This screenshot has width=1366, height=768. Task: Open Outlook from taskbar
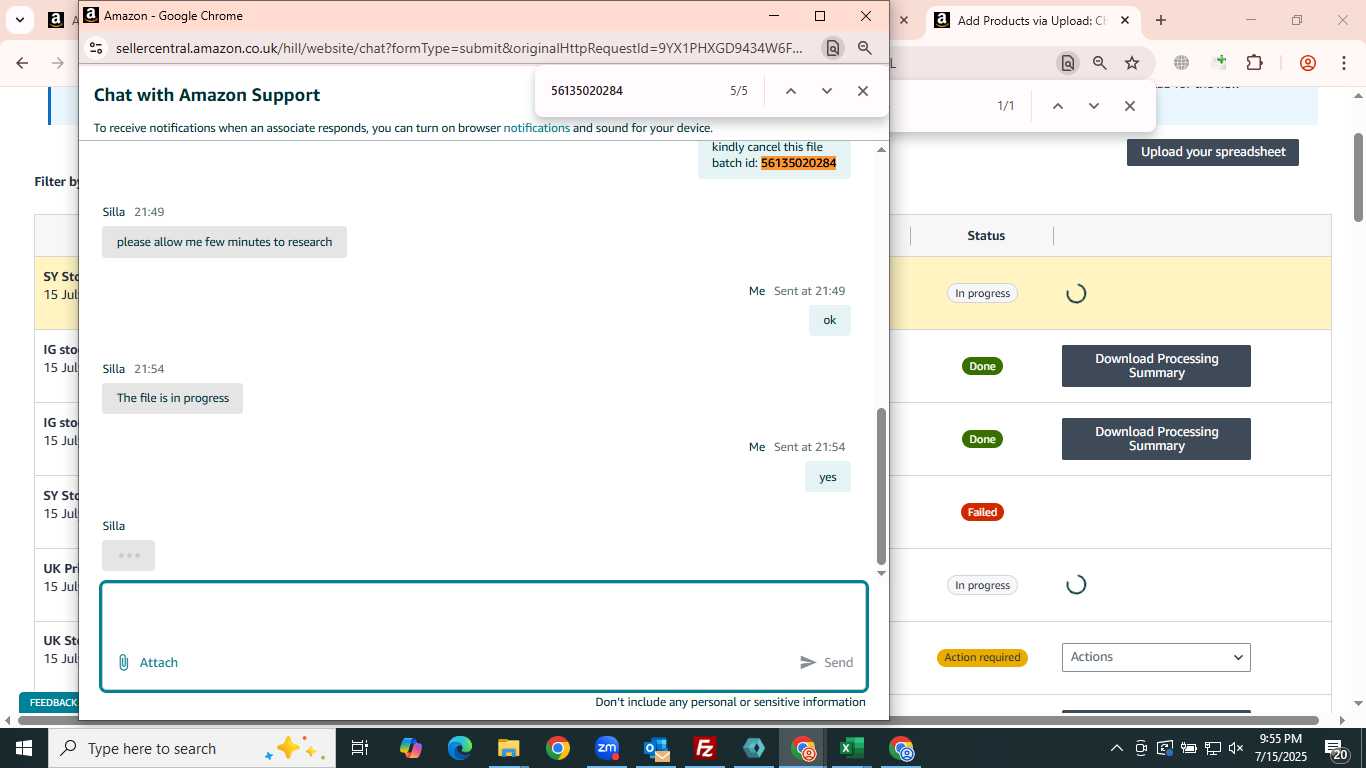tap(656, 748)
